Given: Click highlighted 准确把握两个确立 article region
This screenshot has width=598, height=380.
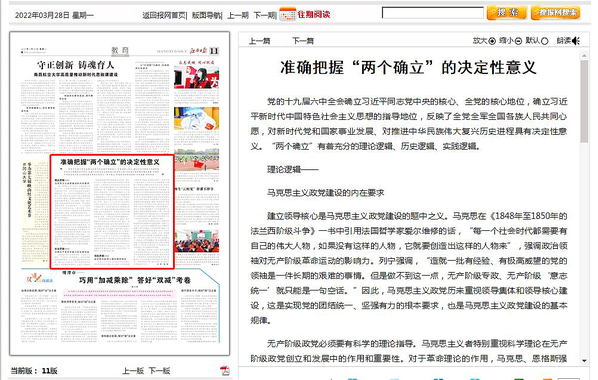Looking at the screenshot, I should (112, 212).
